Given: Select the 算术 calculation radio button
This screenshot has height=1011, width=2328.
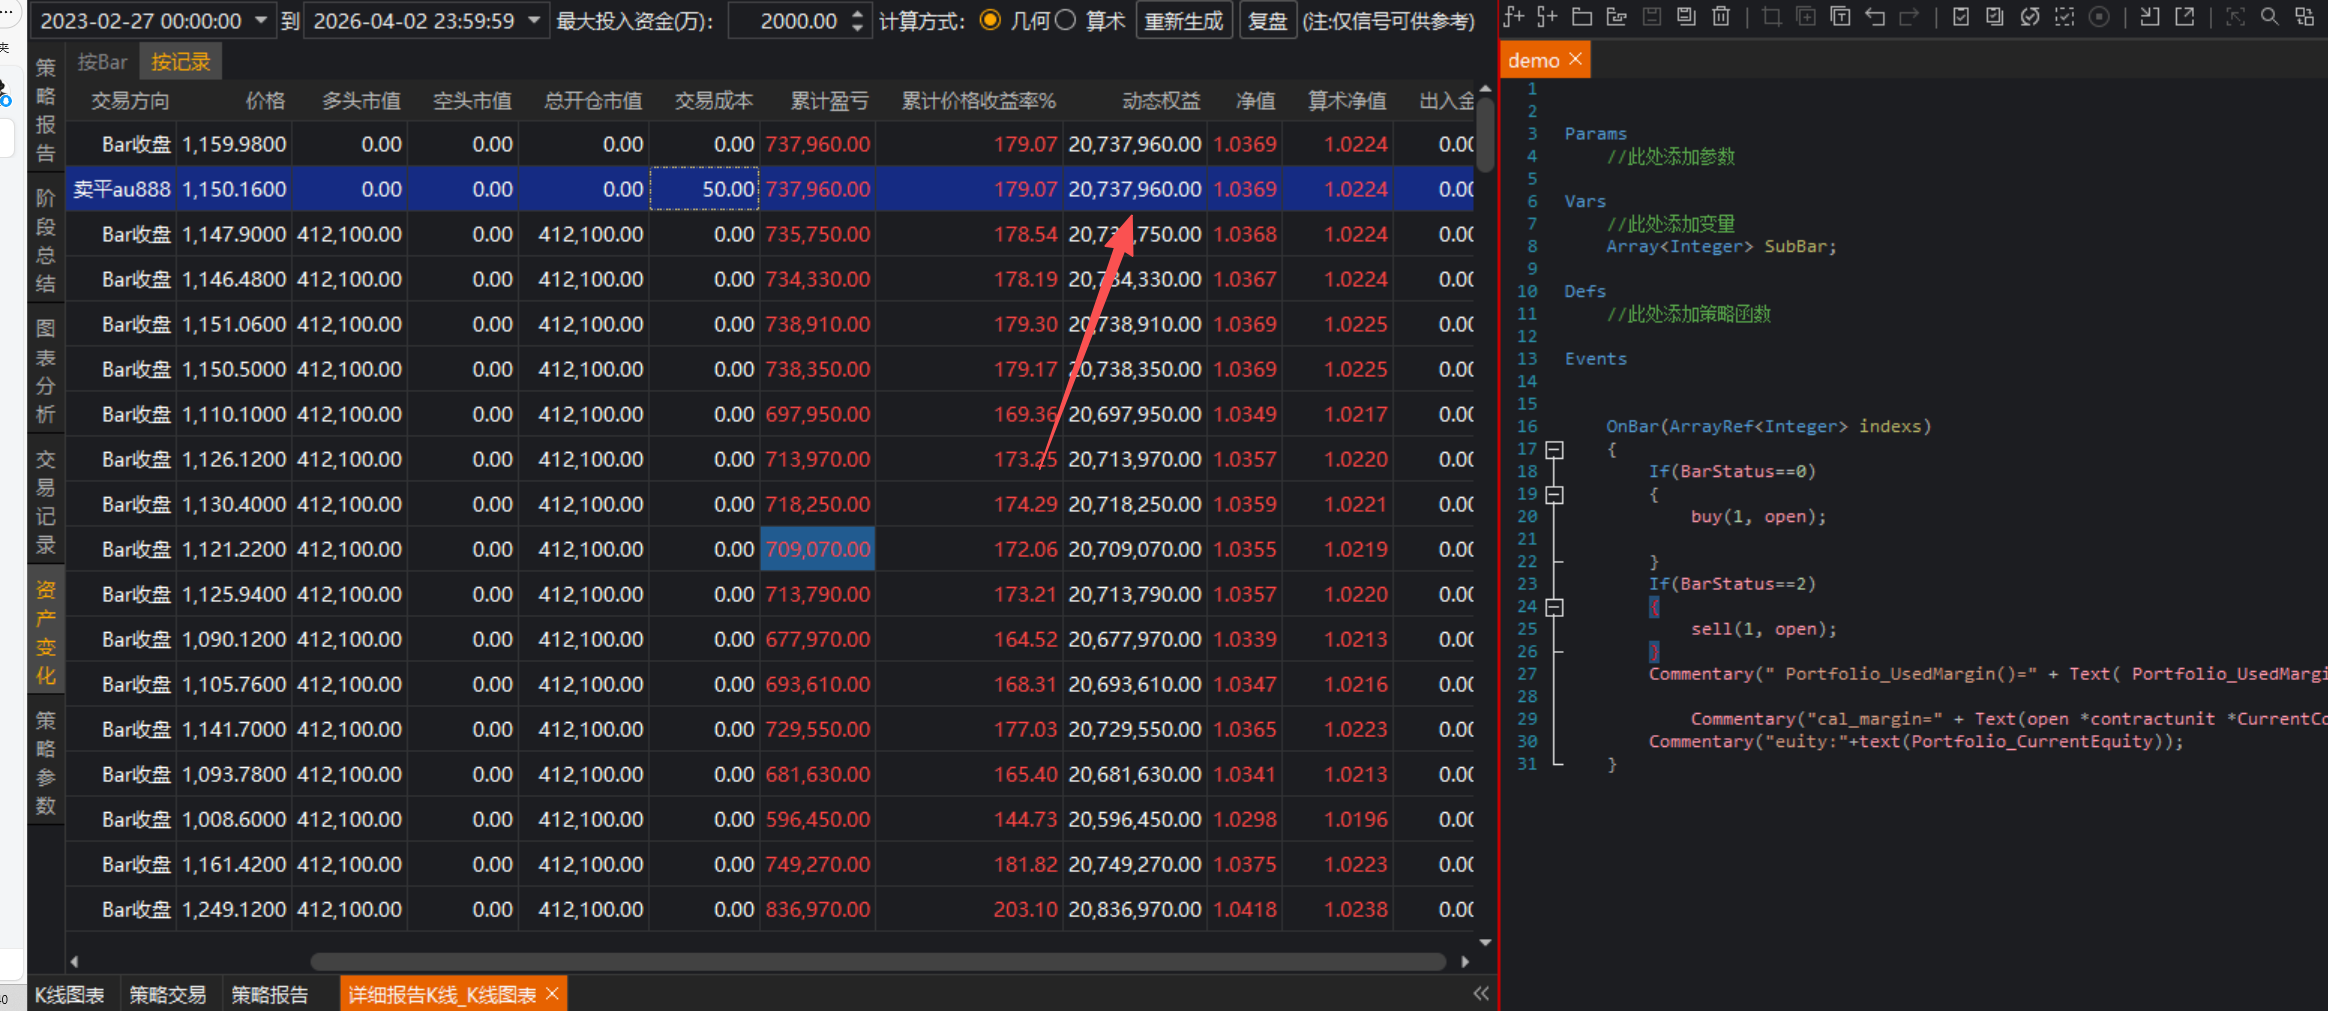Looking at the screenshot, I should pos(1066,21).
